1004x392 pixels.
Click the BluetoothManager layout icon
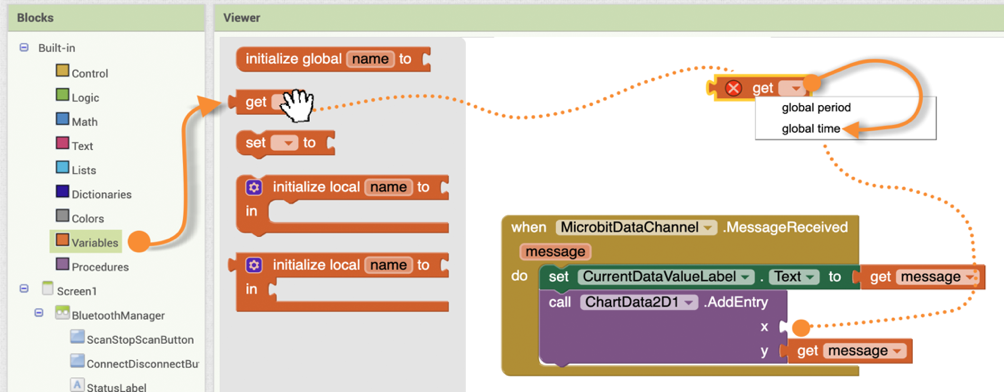62,313
